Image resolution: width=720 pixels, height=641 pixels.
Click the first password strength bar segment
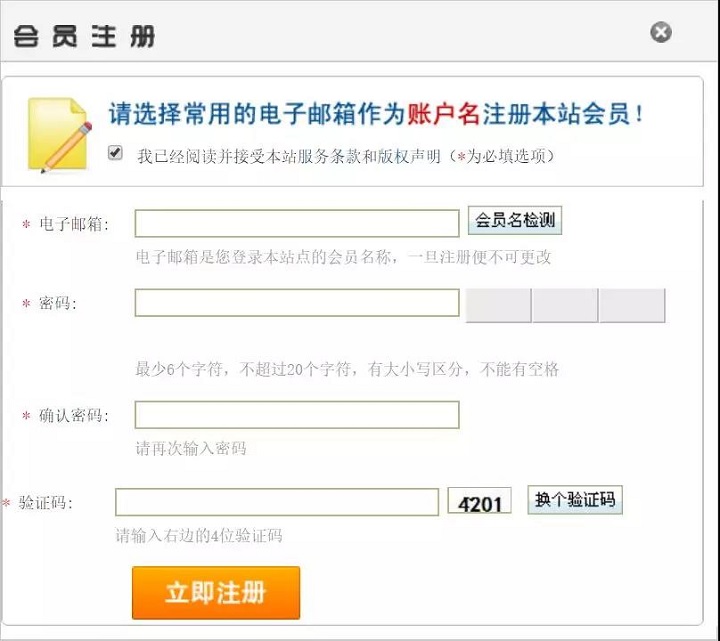click(x=498, y=305)
